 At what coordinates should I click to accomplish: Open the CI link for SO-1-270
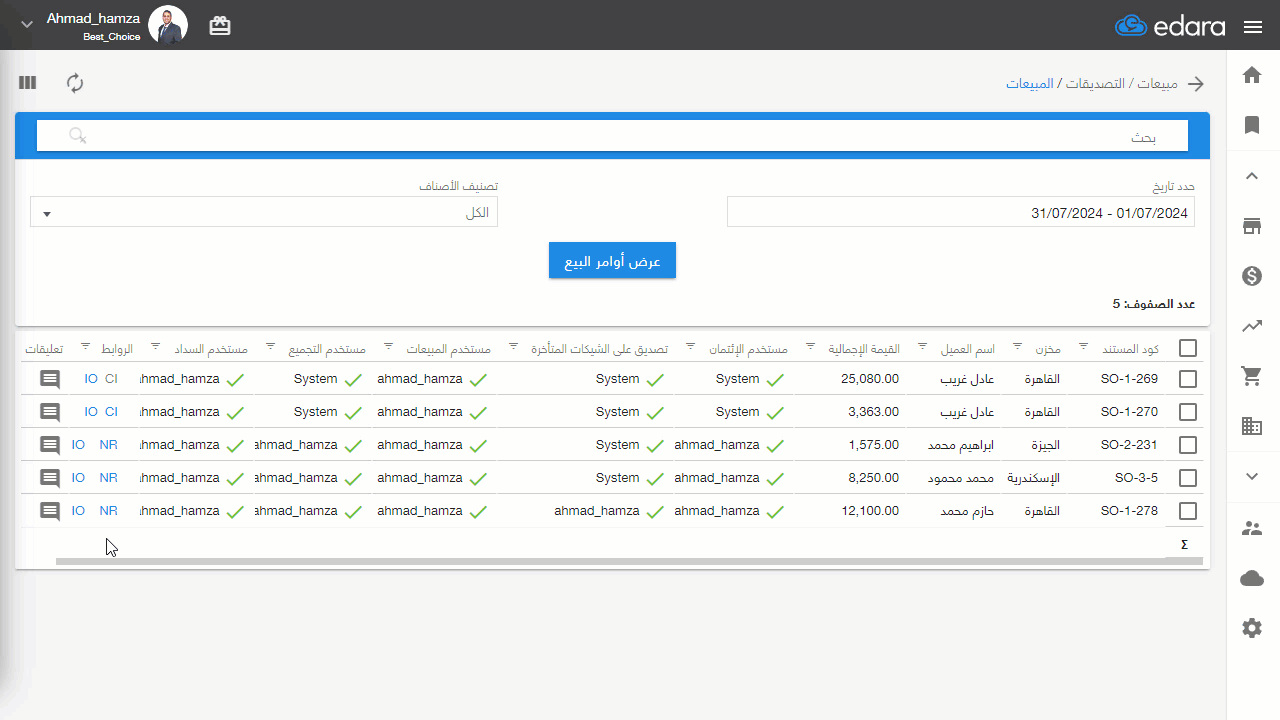click(111, 412)
